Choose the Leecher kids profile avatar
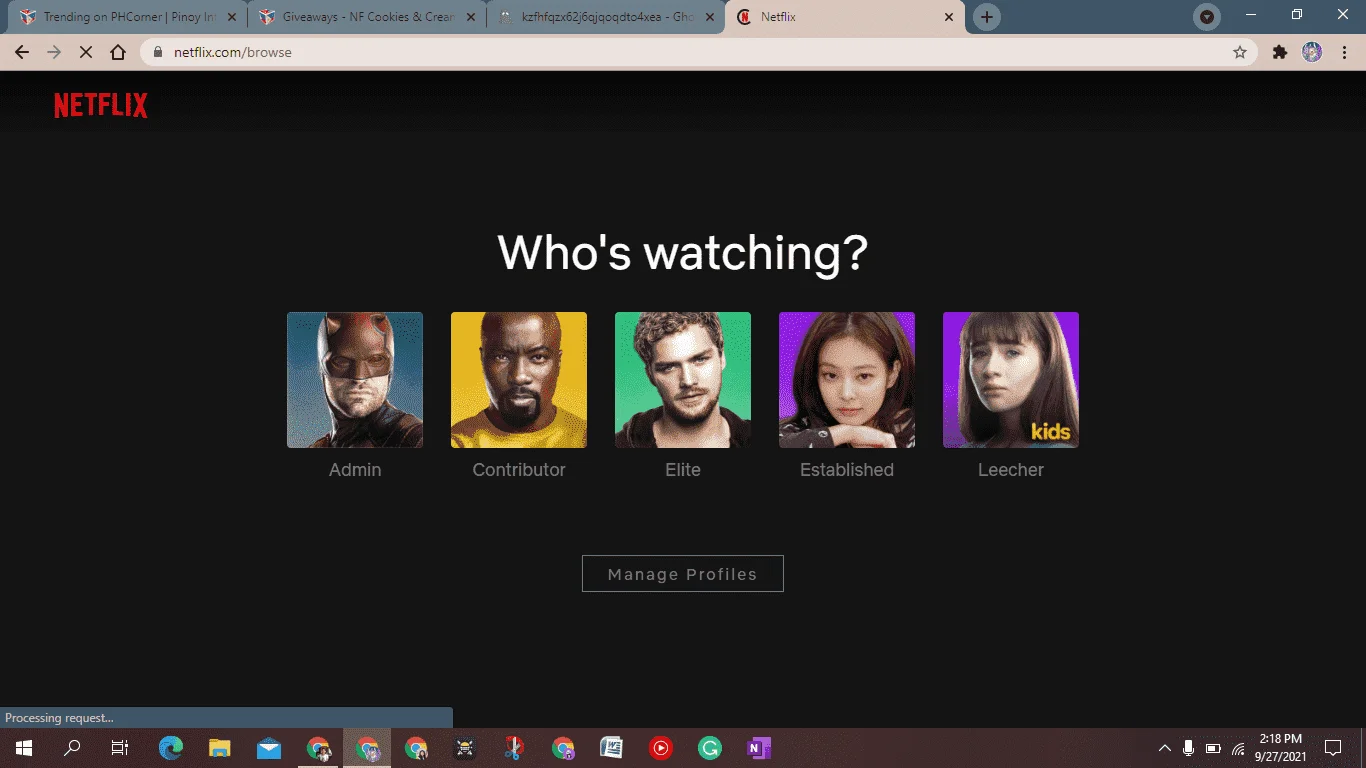This screenshot has height=768, width=1366. (x=1011, y=380)
